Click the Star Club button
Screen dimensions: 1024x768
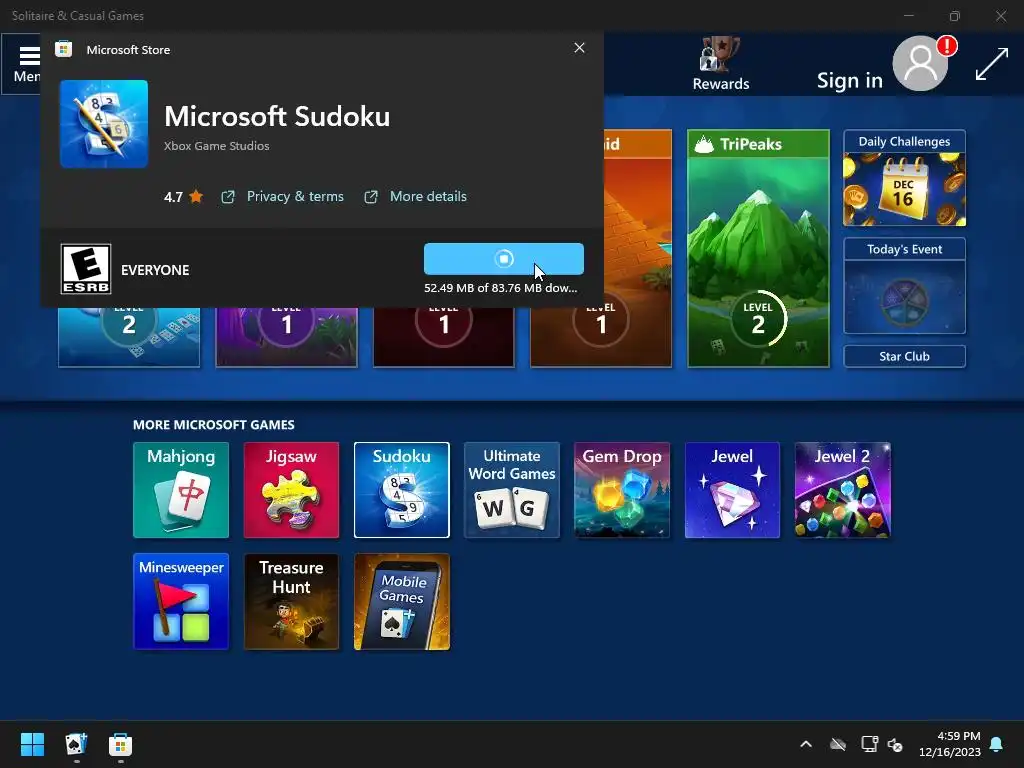904,357
